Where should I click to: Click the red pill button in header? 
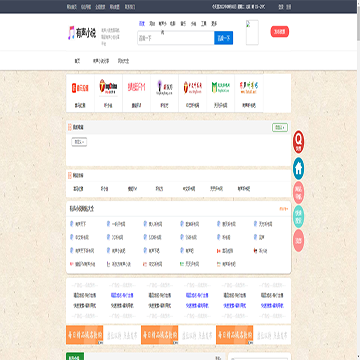click(x=280, y=32)
